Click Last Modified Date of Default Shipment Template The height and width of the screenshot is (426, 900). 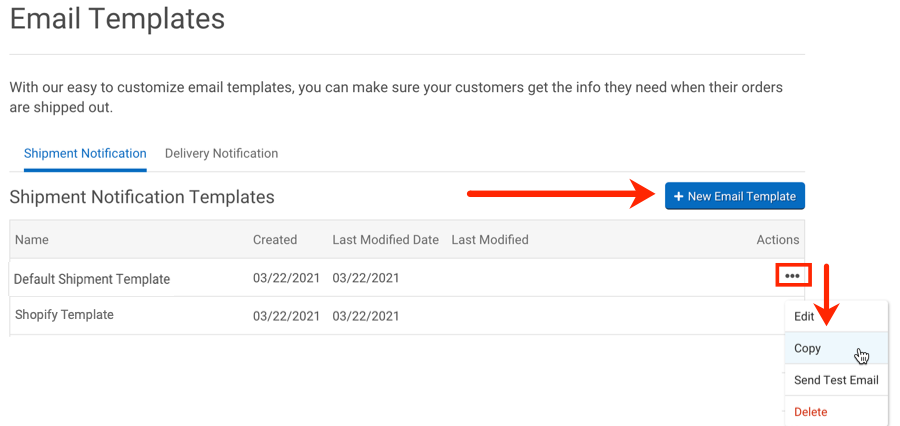(x=366, y=279)
